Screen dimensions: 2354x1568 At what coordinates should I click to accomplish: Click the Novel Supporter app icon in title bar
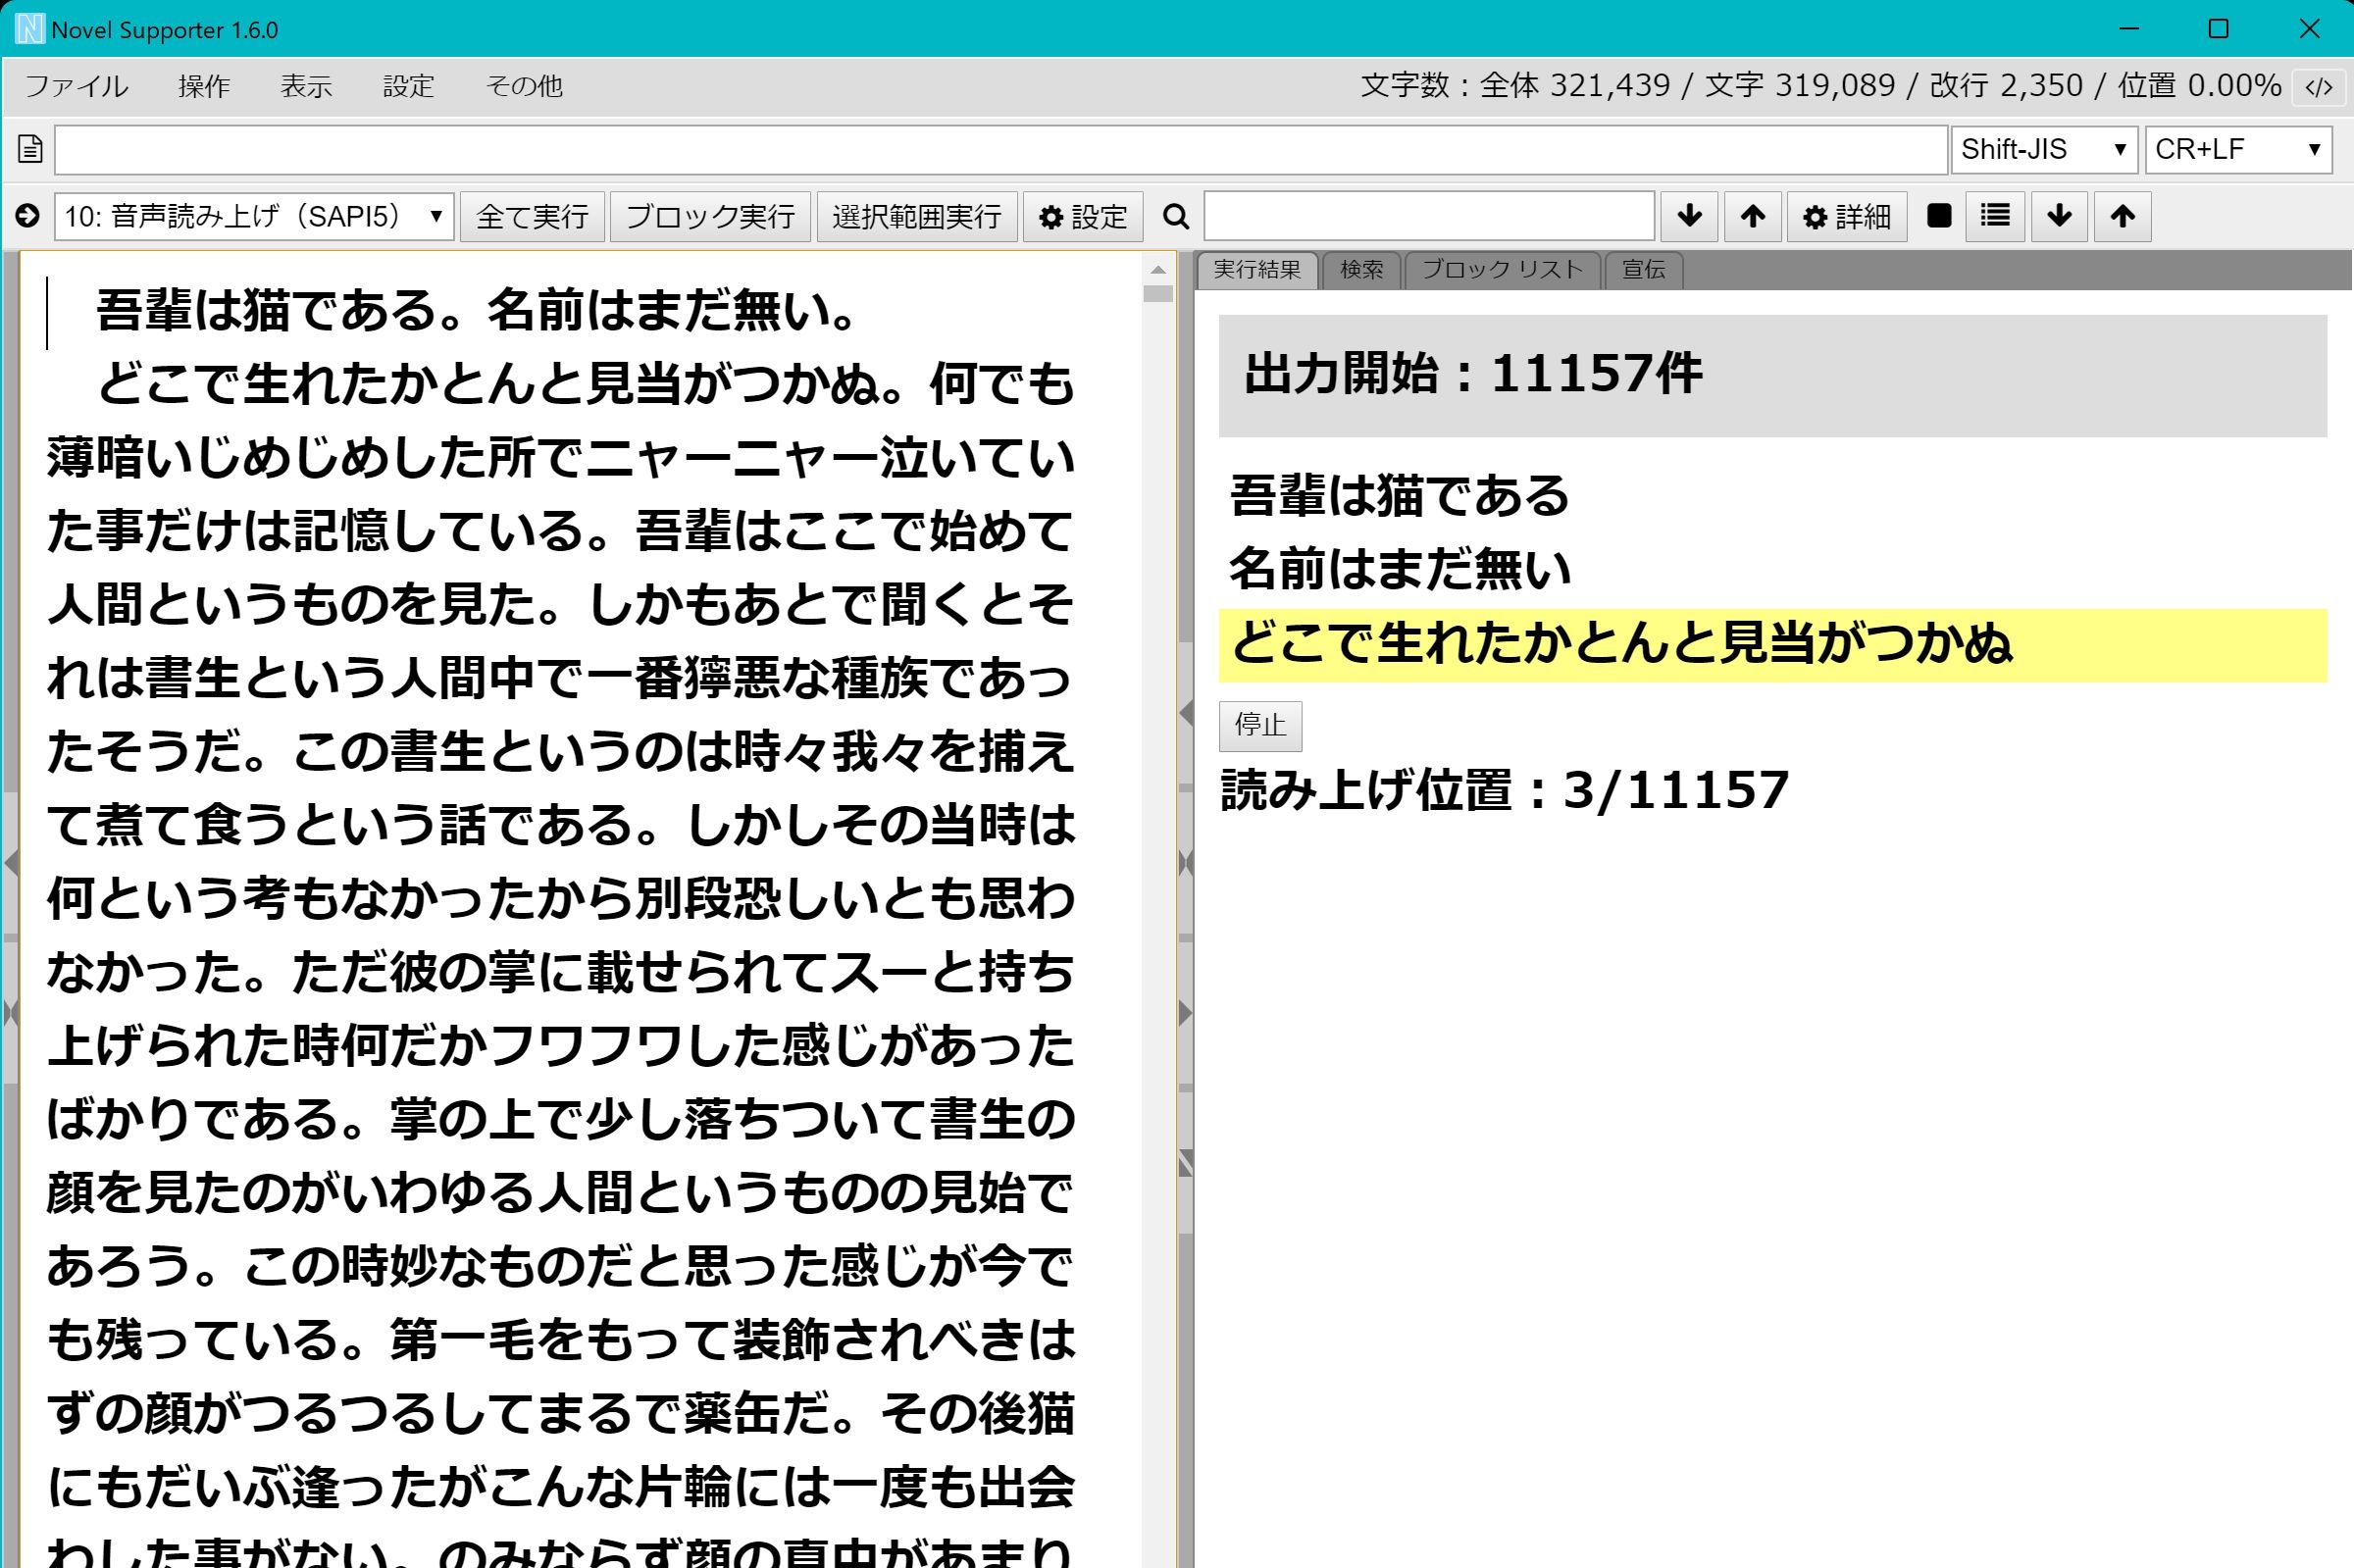point(30,29)
